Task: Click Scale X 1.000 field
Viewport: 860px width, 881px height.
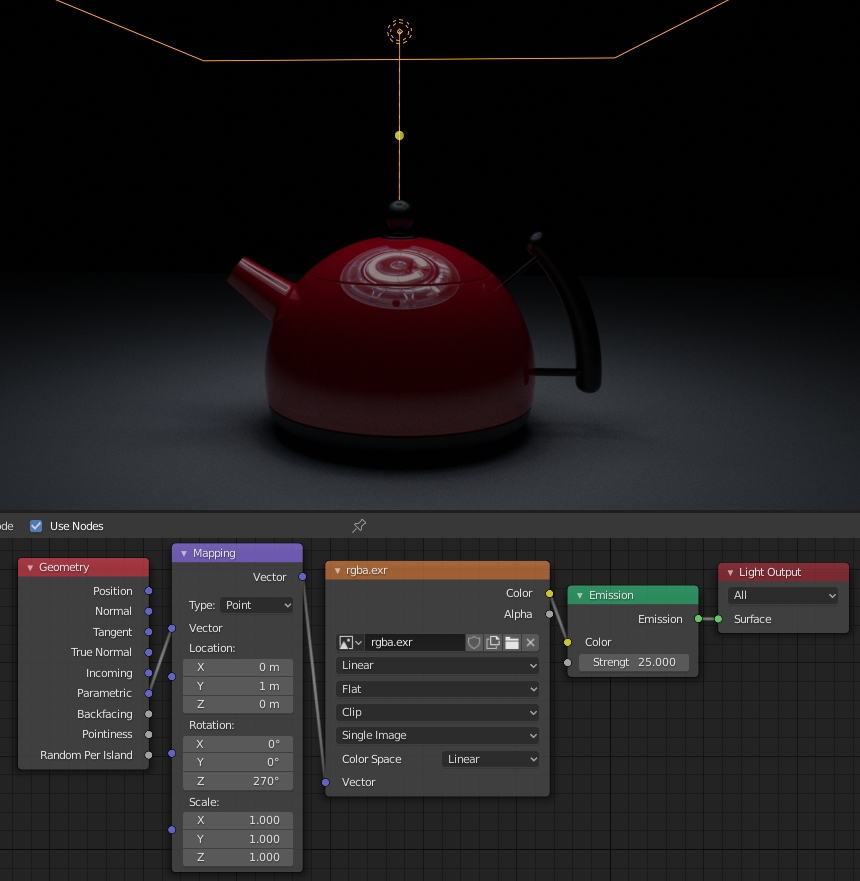Action: click(238, 820)
